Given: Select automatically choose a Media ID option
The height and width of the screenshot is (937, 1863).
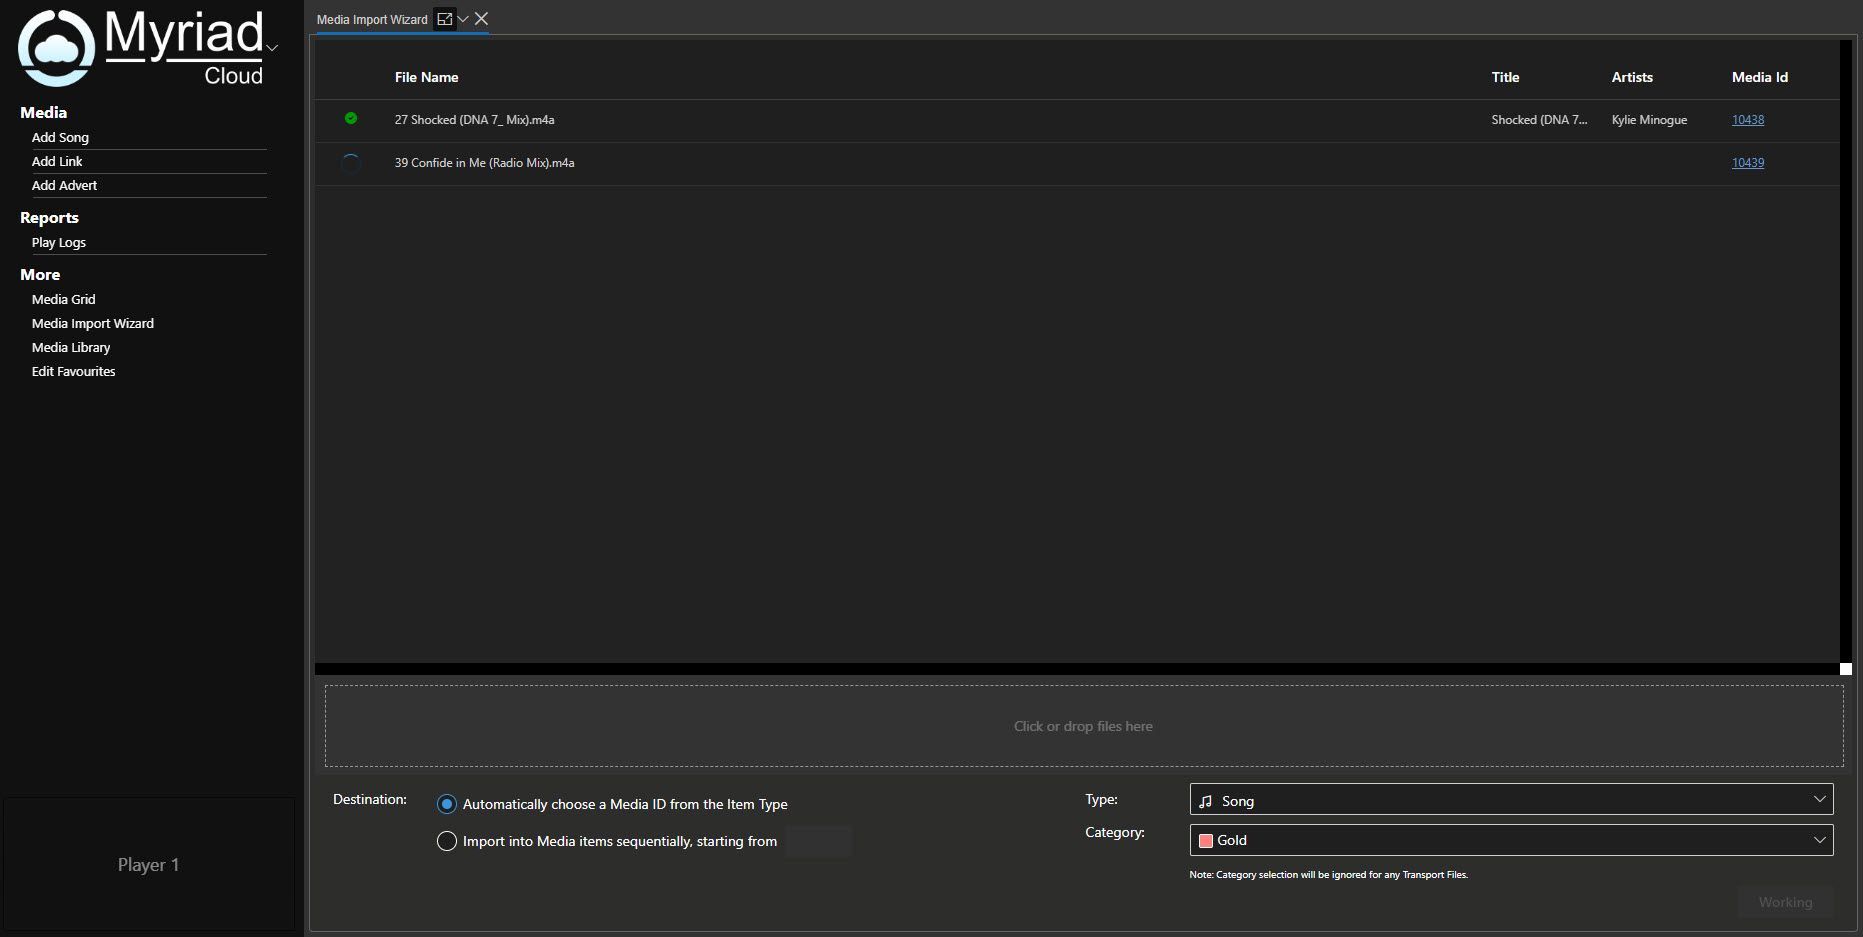Looking at the screenshot, I should pos(446,803).
